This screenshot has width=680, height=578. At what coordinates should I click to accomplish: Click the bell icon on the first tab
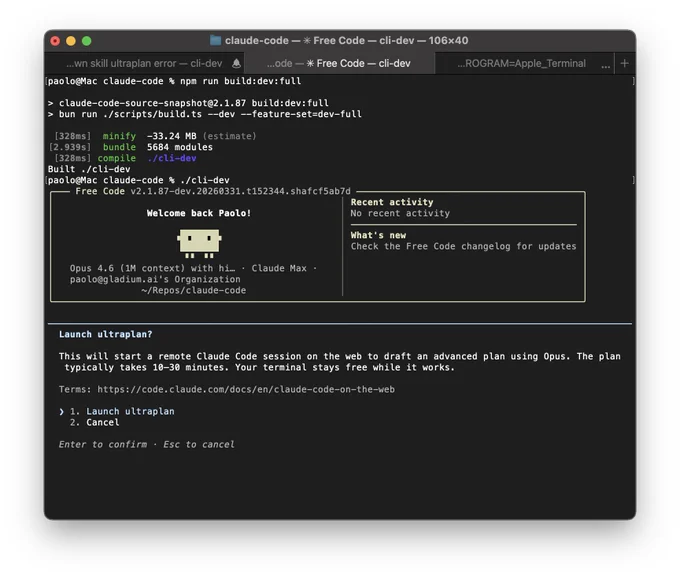(x=236, y=63)
